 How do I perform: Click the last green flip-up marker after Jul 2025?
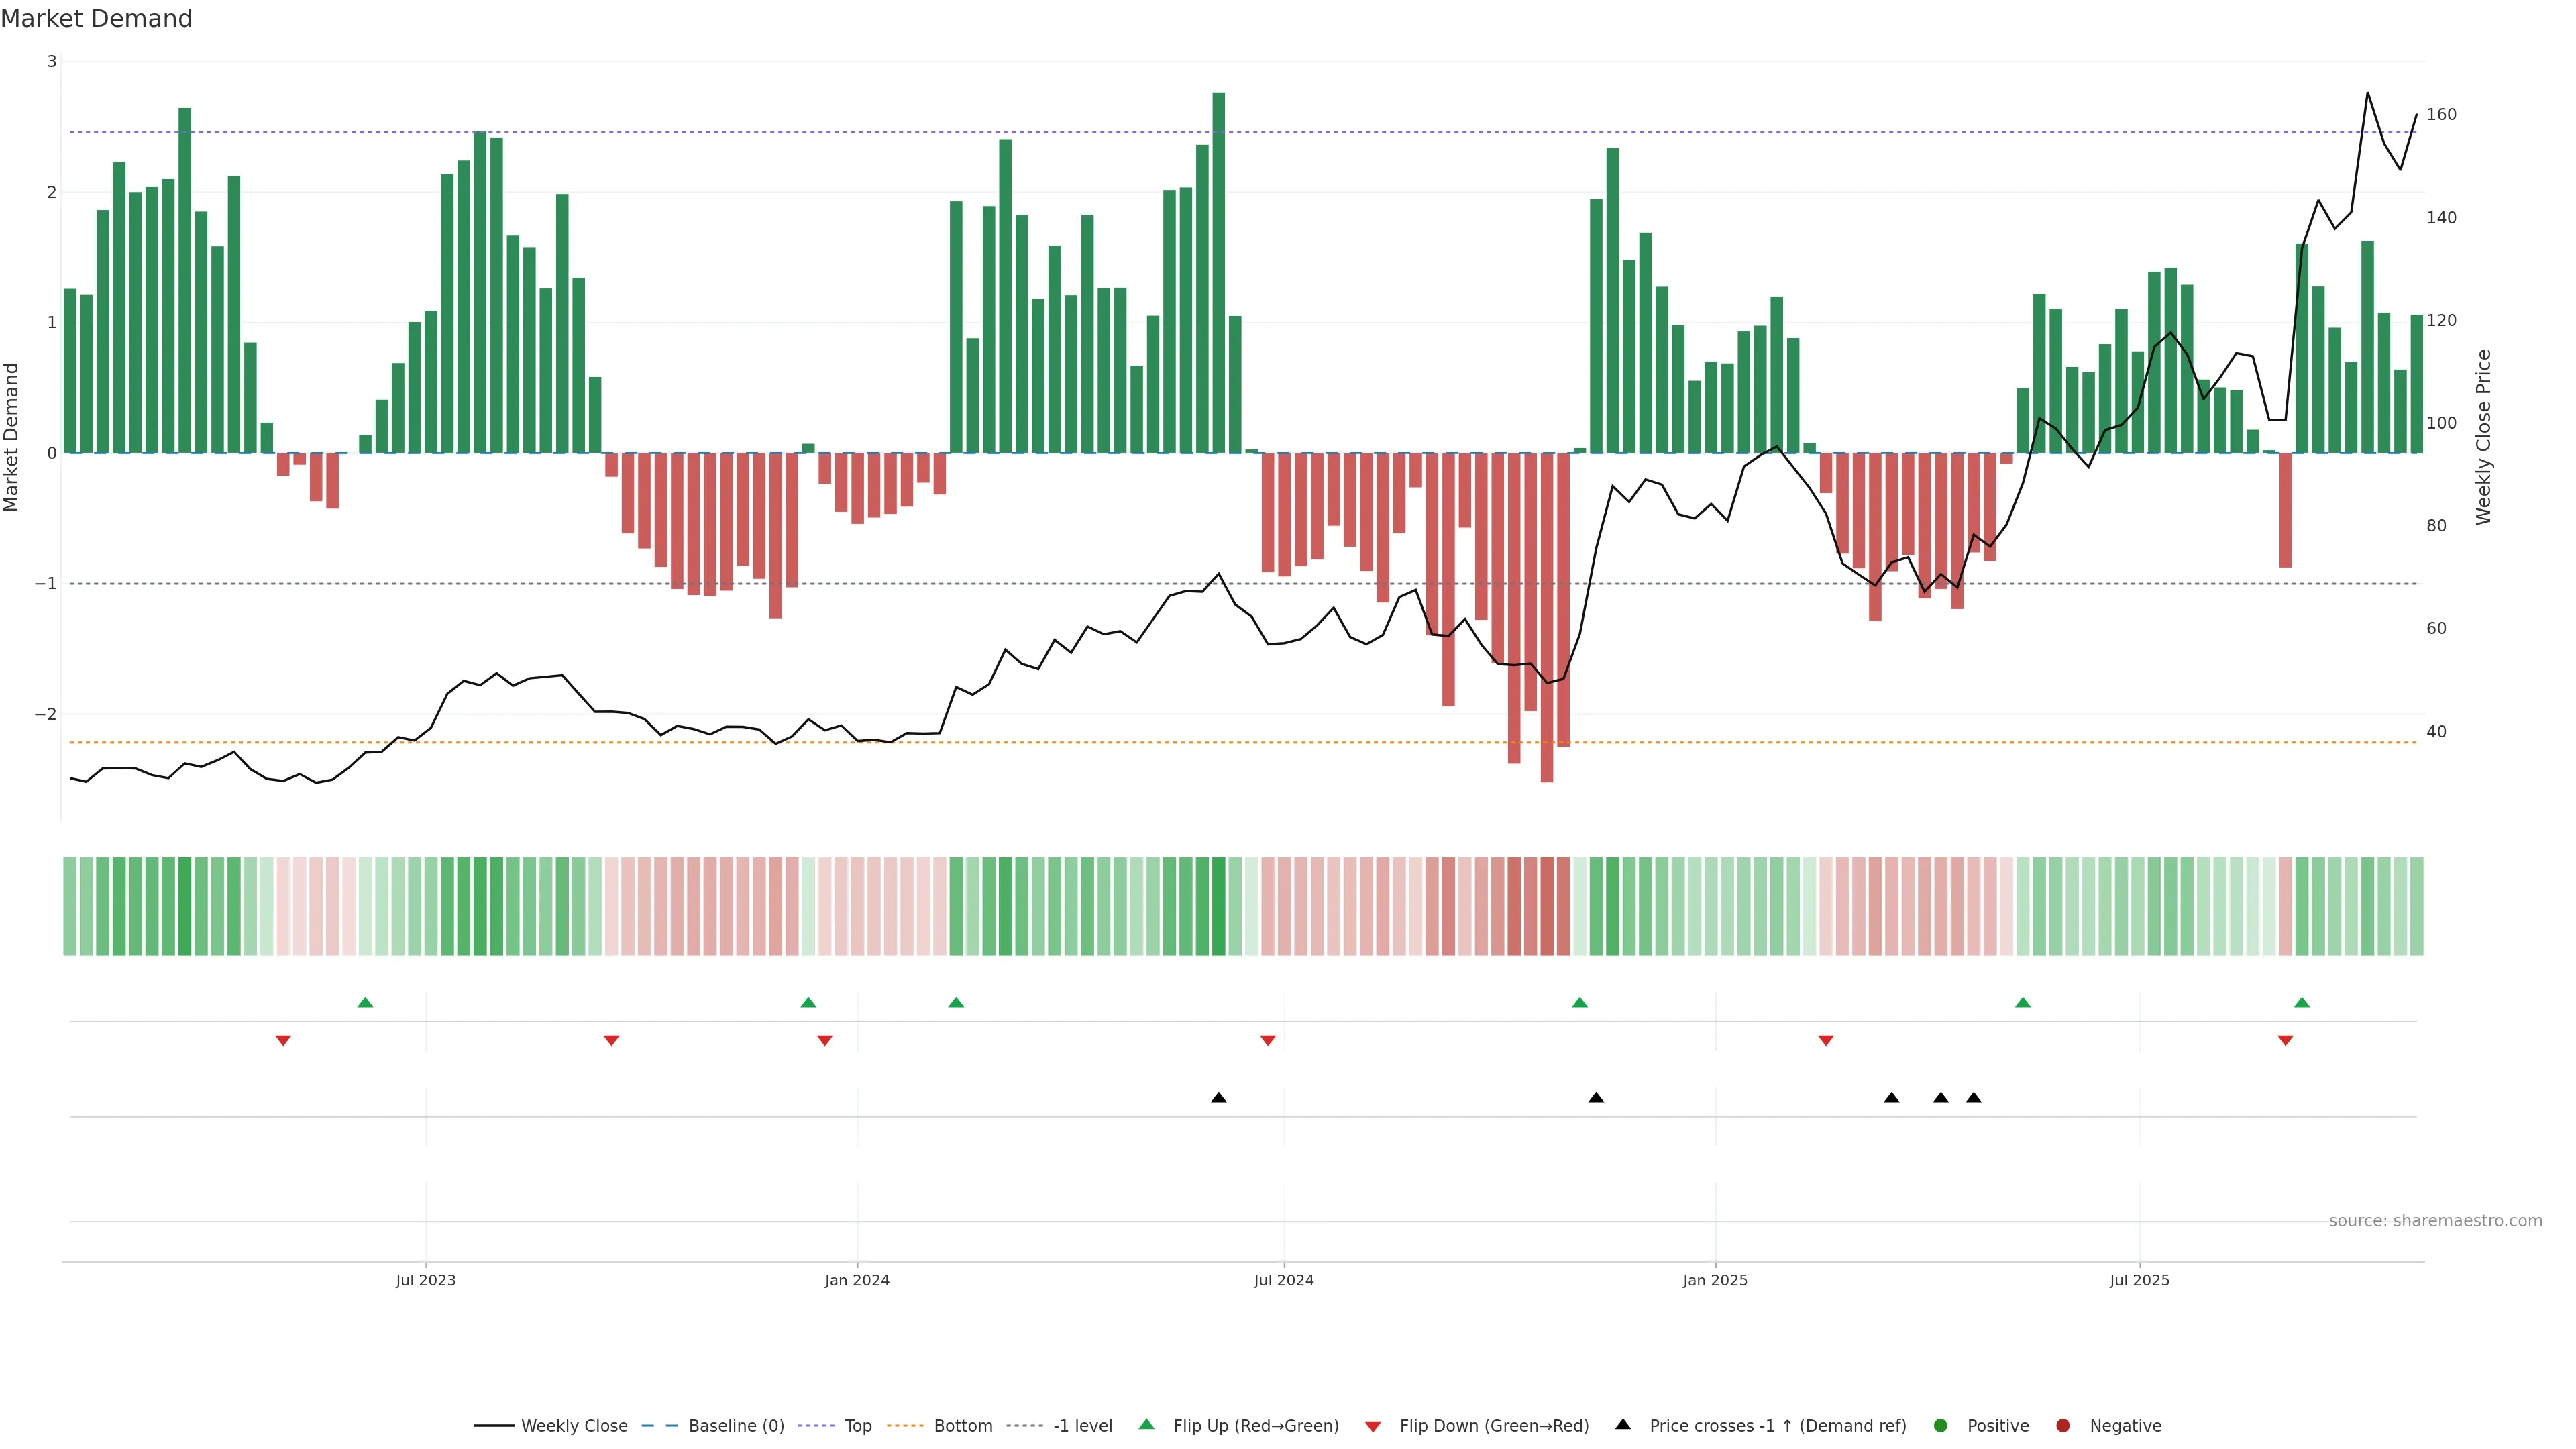[2302, 1002]
